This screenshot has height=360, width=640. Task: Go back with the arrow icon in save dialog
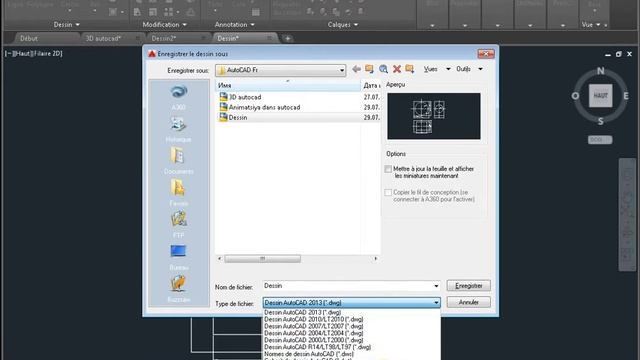tap(356, 69)
